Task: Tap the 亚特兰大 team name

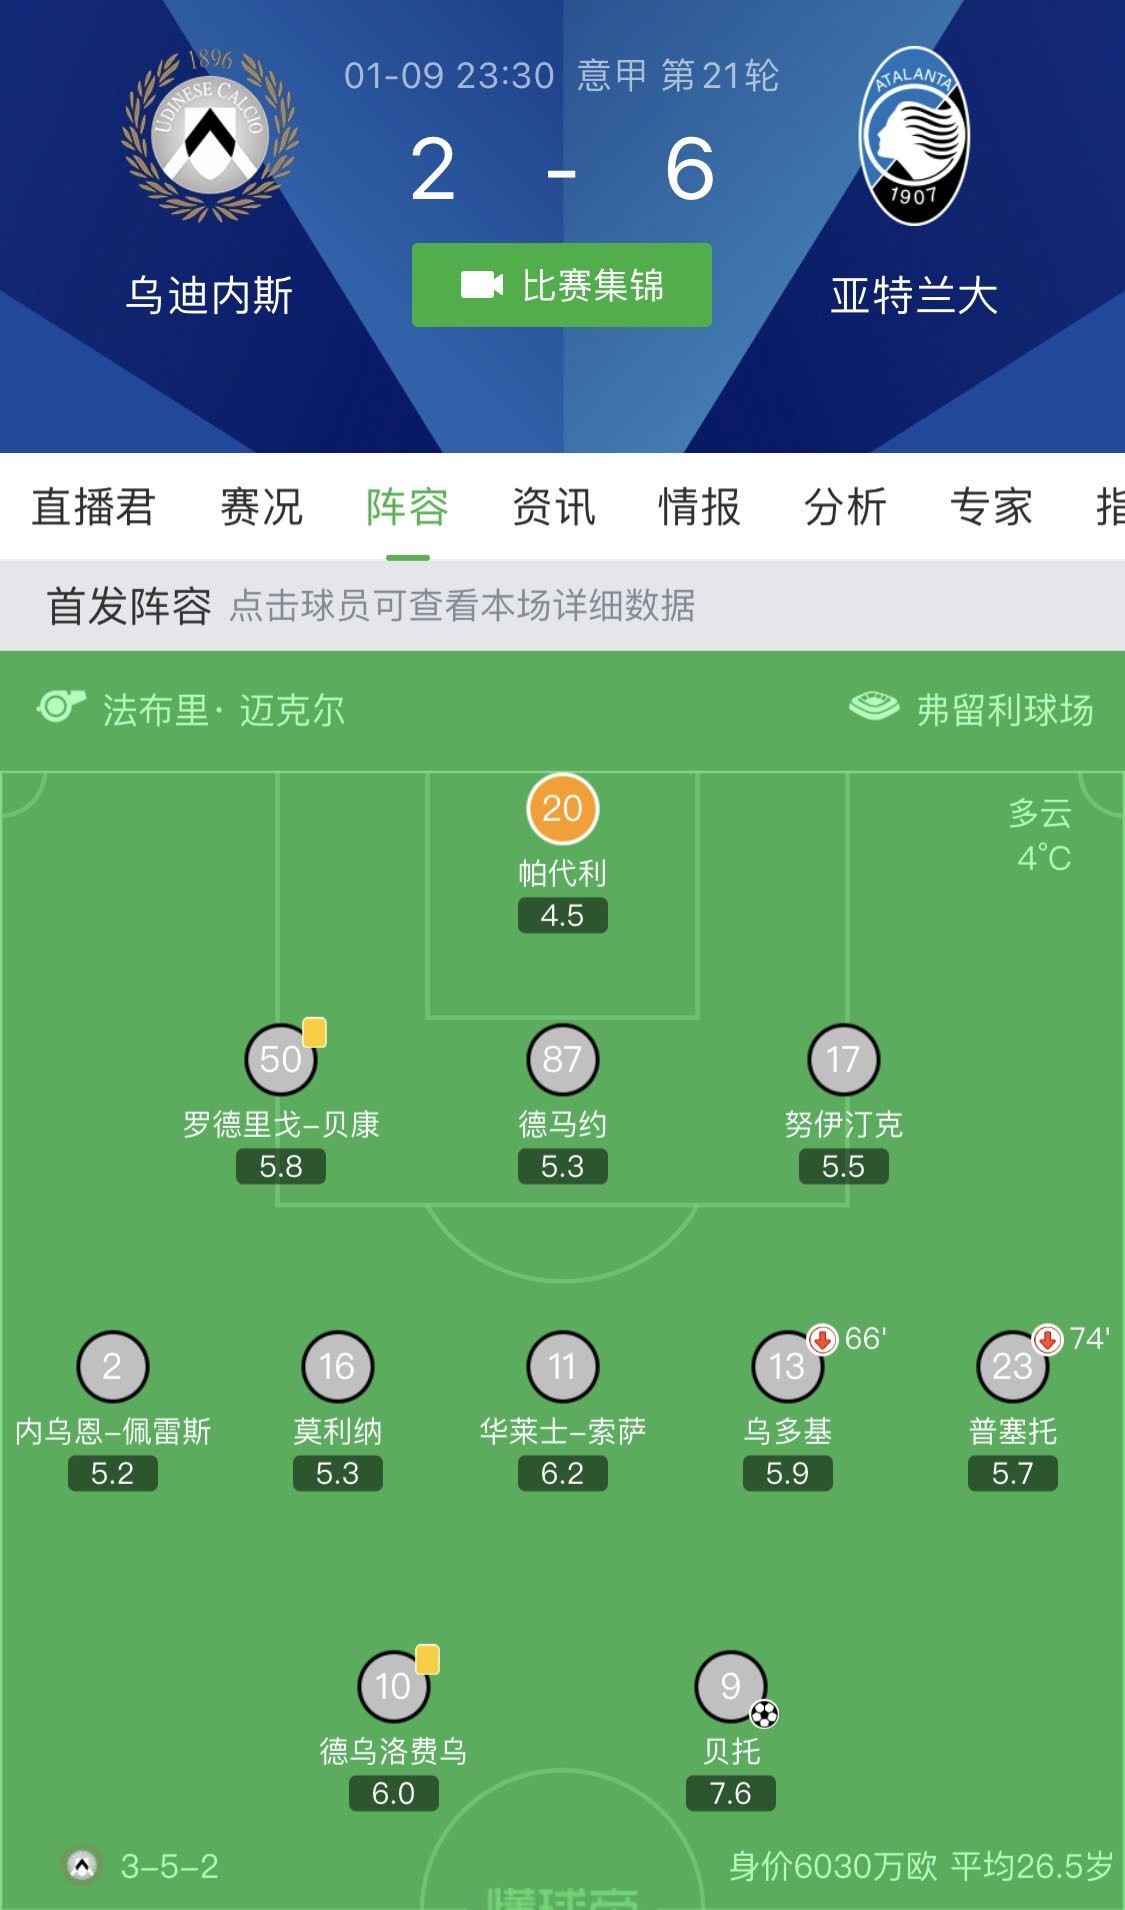Action: pos(914,296)
